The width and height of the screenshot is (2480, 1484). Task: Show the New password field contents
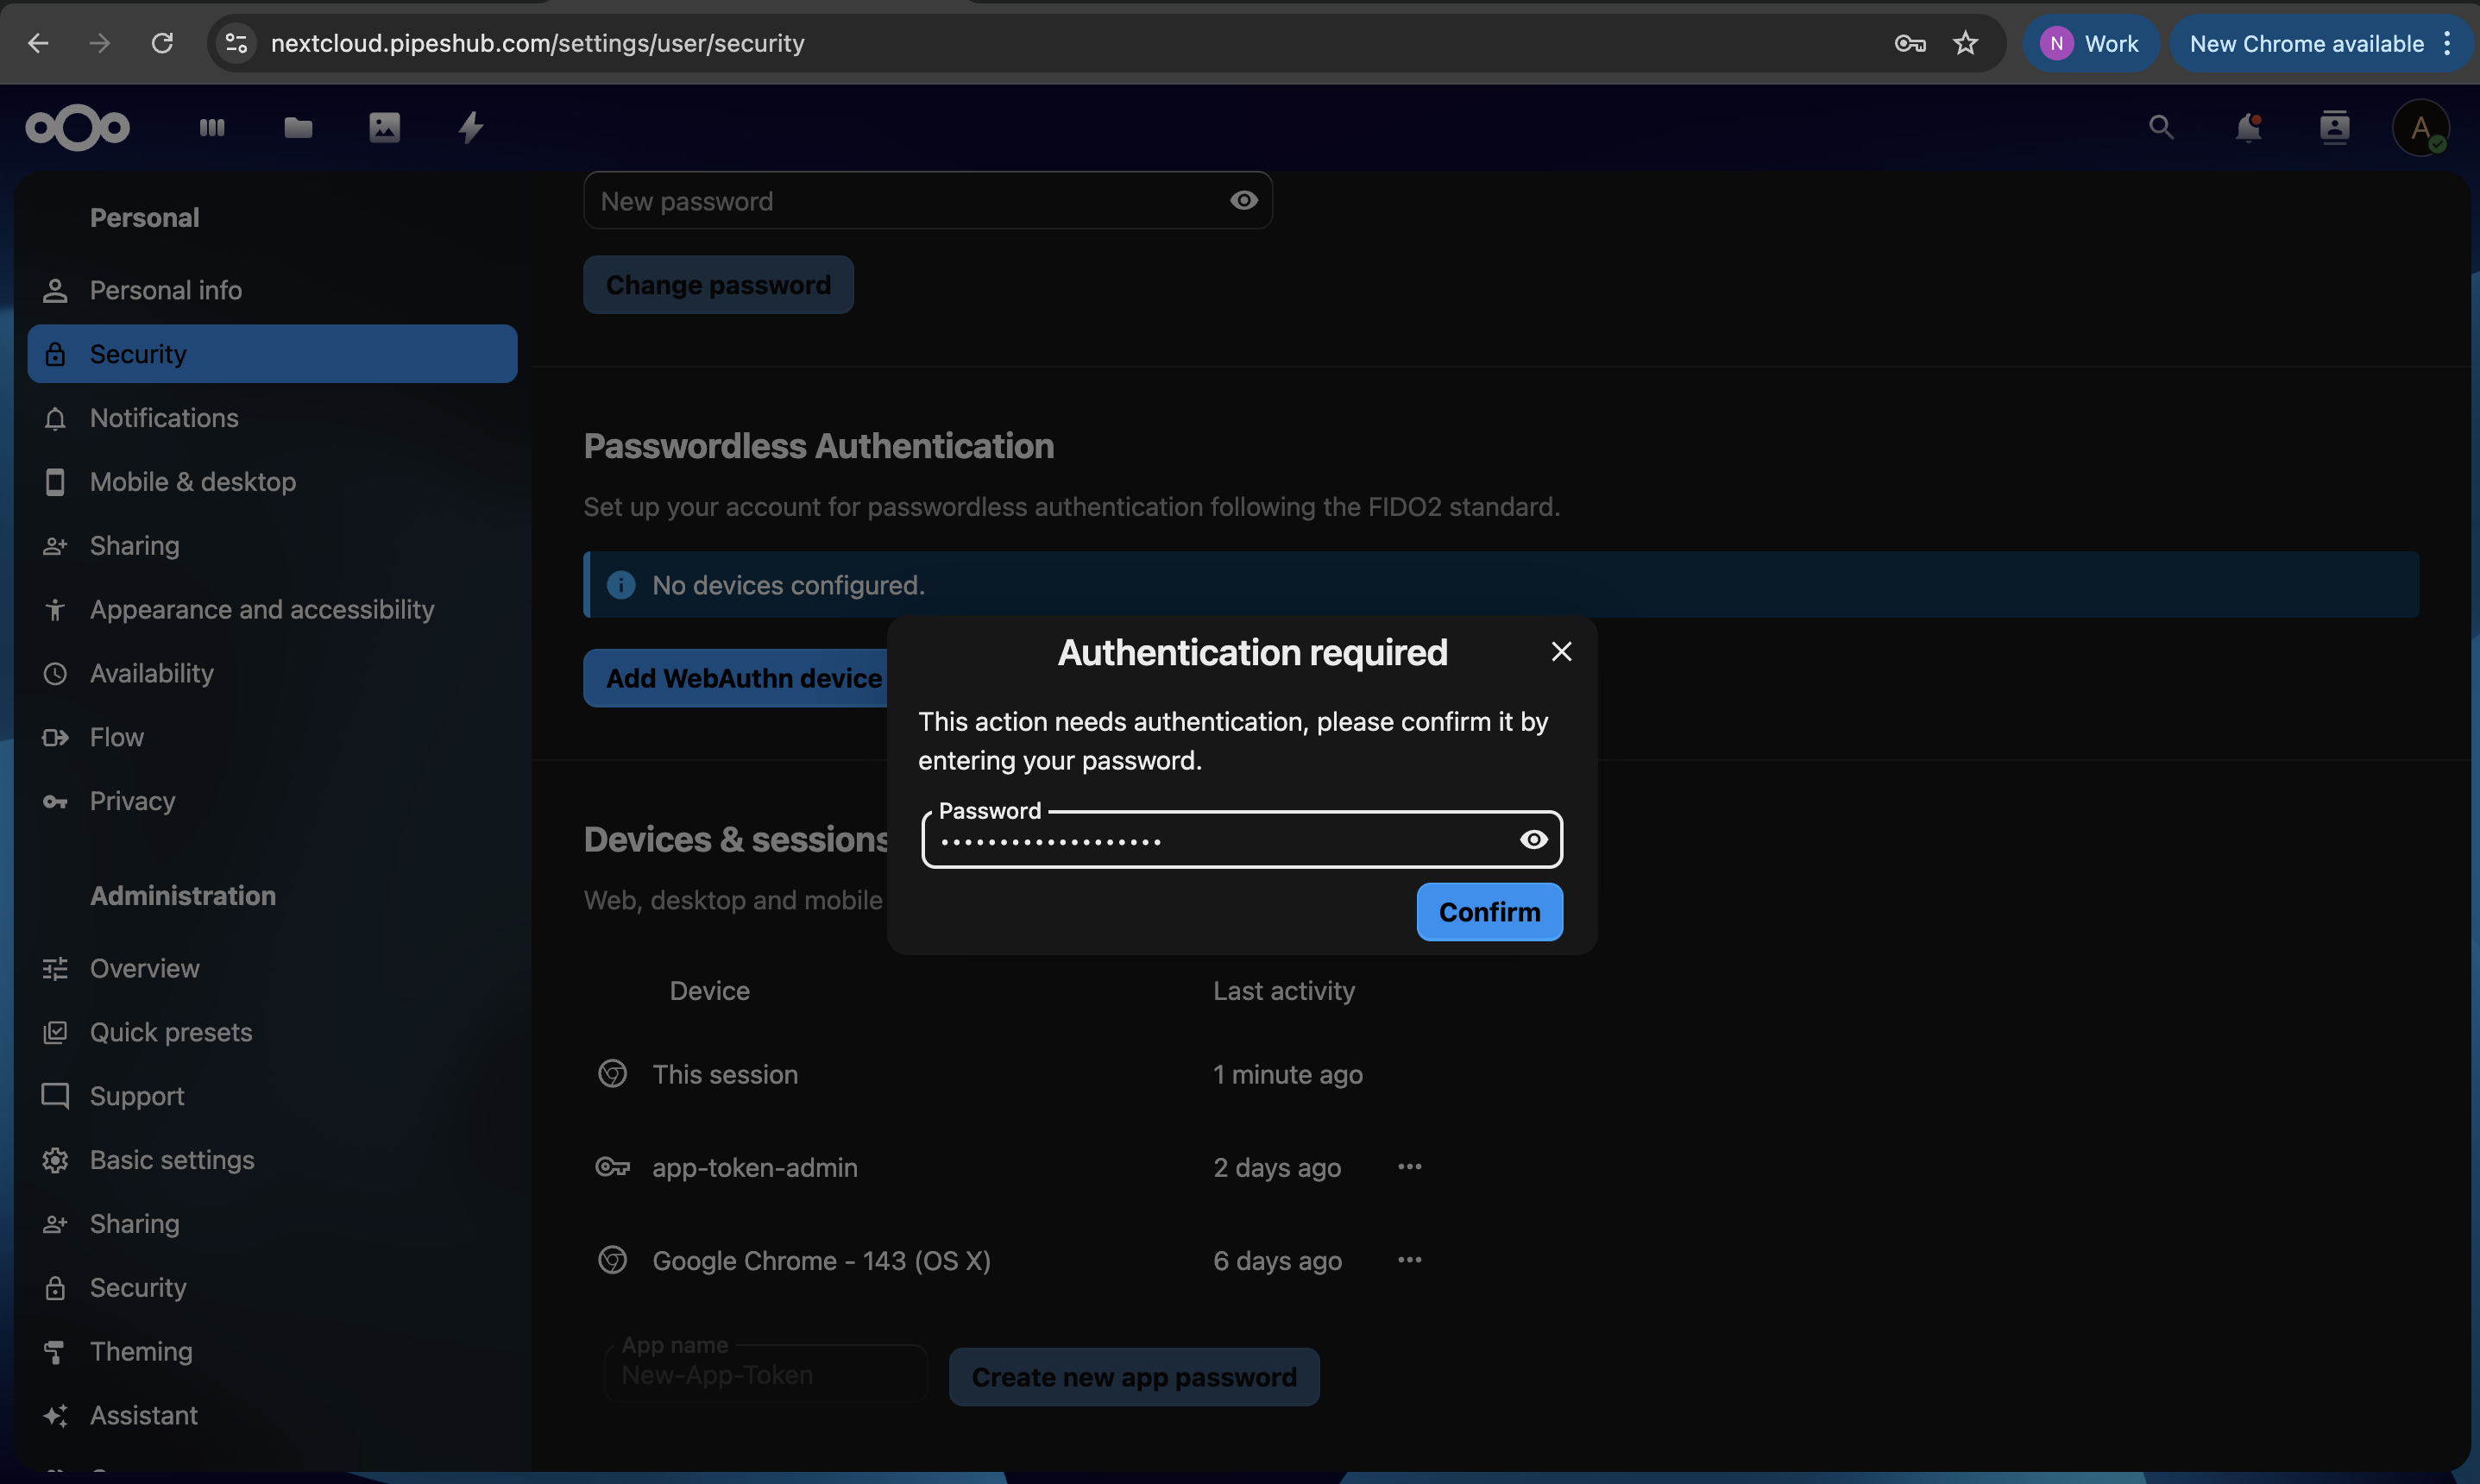1243,200
